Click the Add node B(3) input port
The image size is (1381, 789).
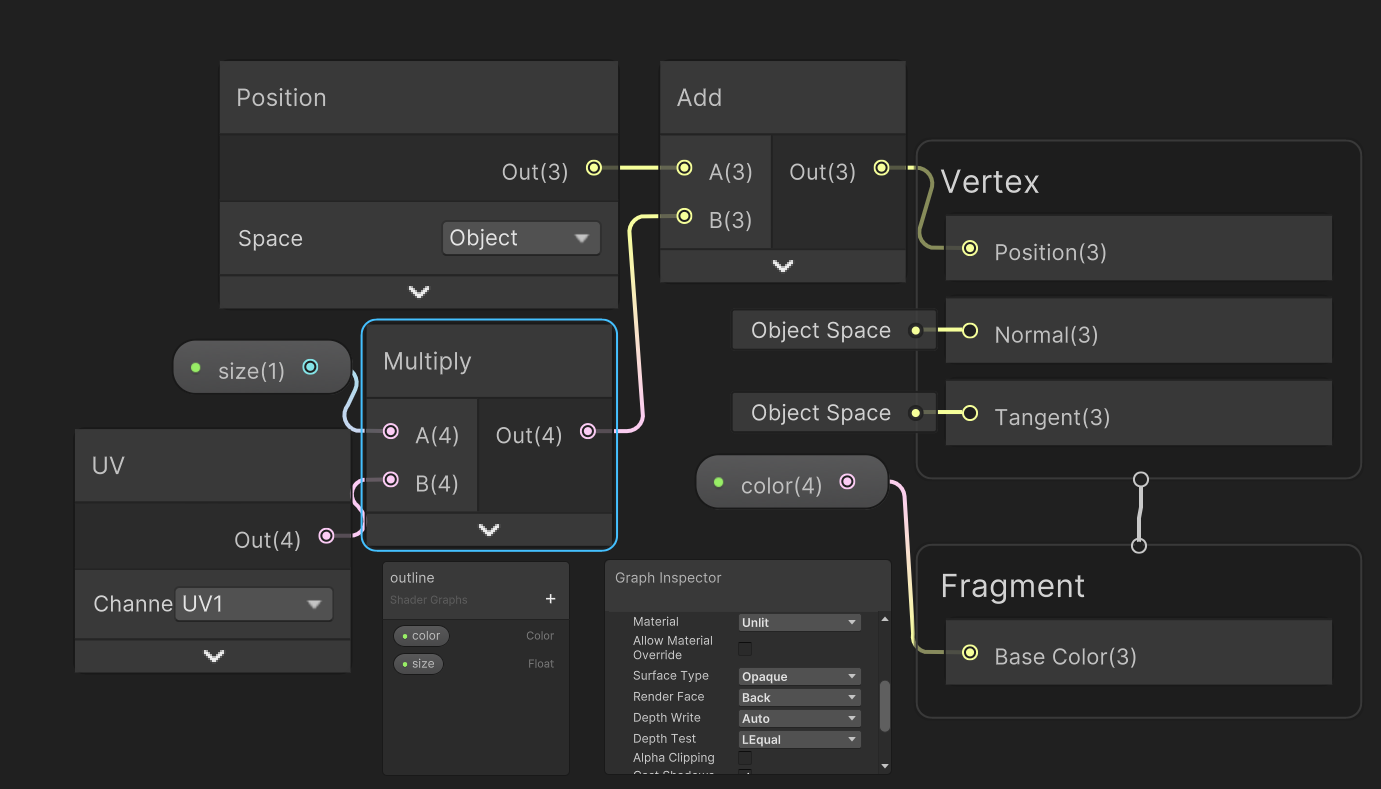coord(685,216)
